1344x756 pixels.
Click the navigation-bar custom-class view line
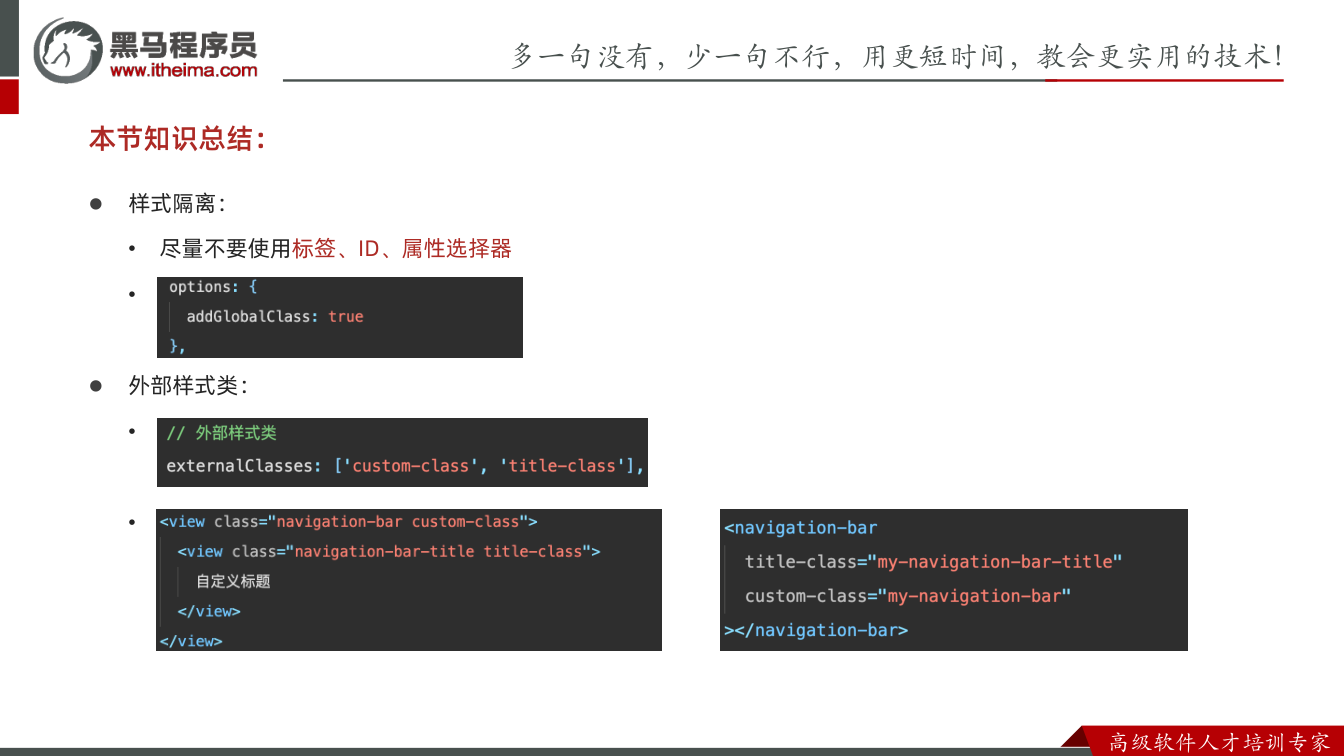348,521
